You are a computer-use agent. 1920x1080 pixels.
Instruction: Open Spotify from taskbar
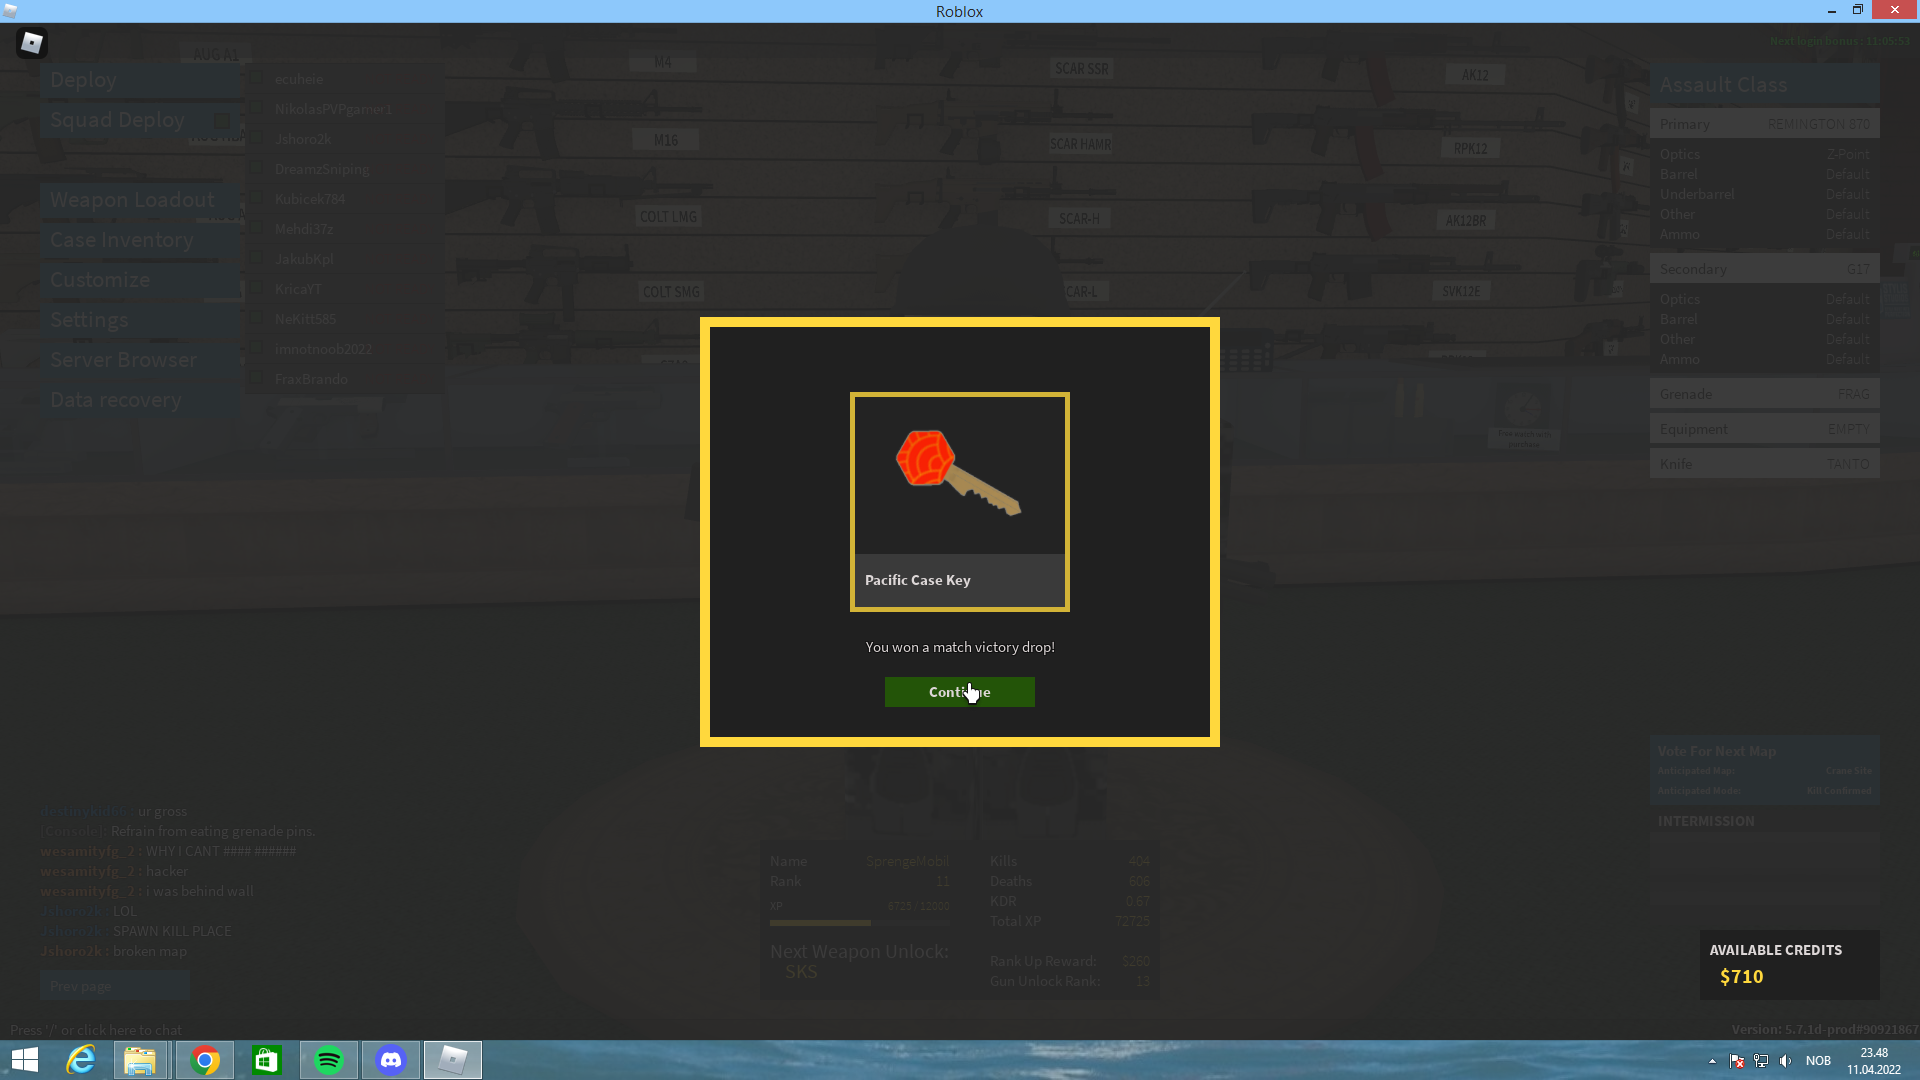tap(329, 1060)
